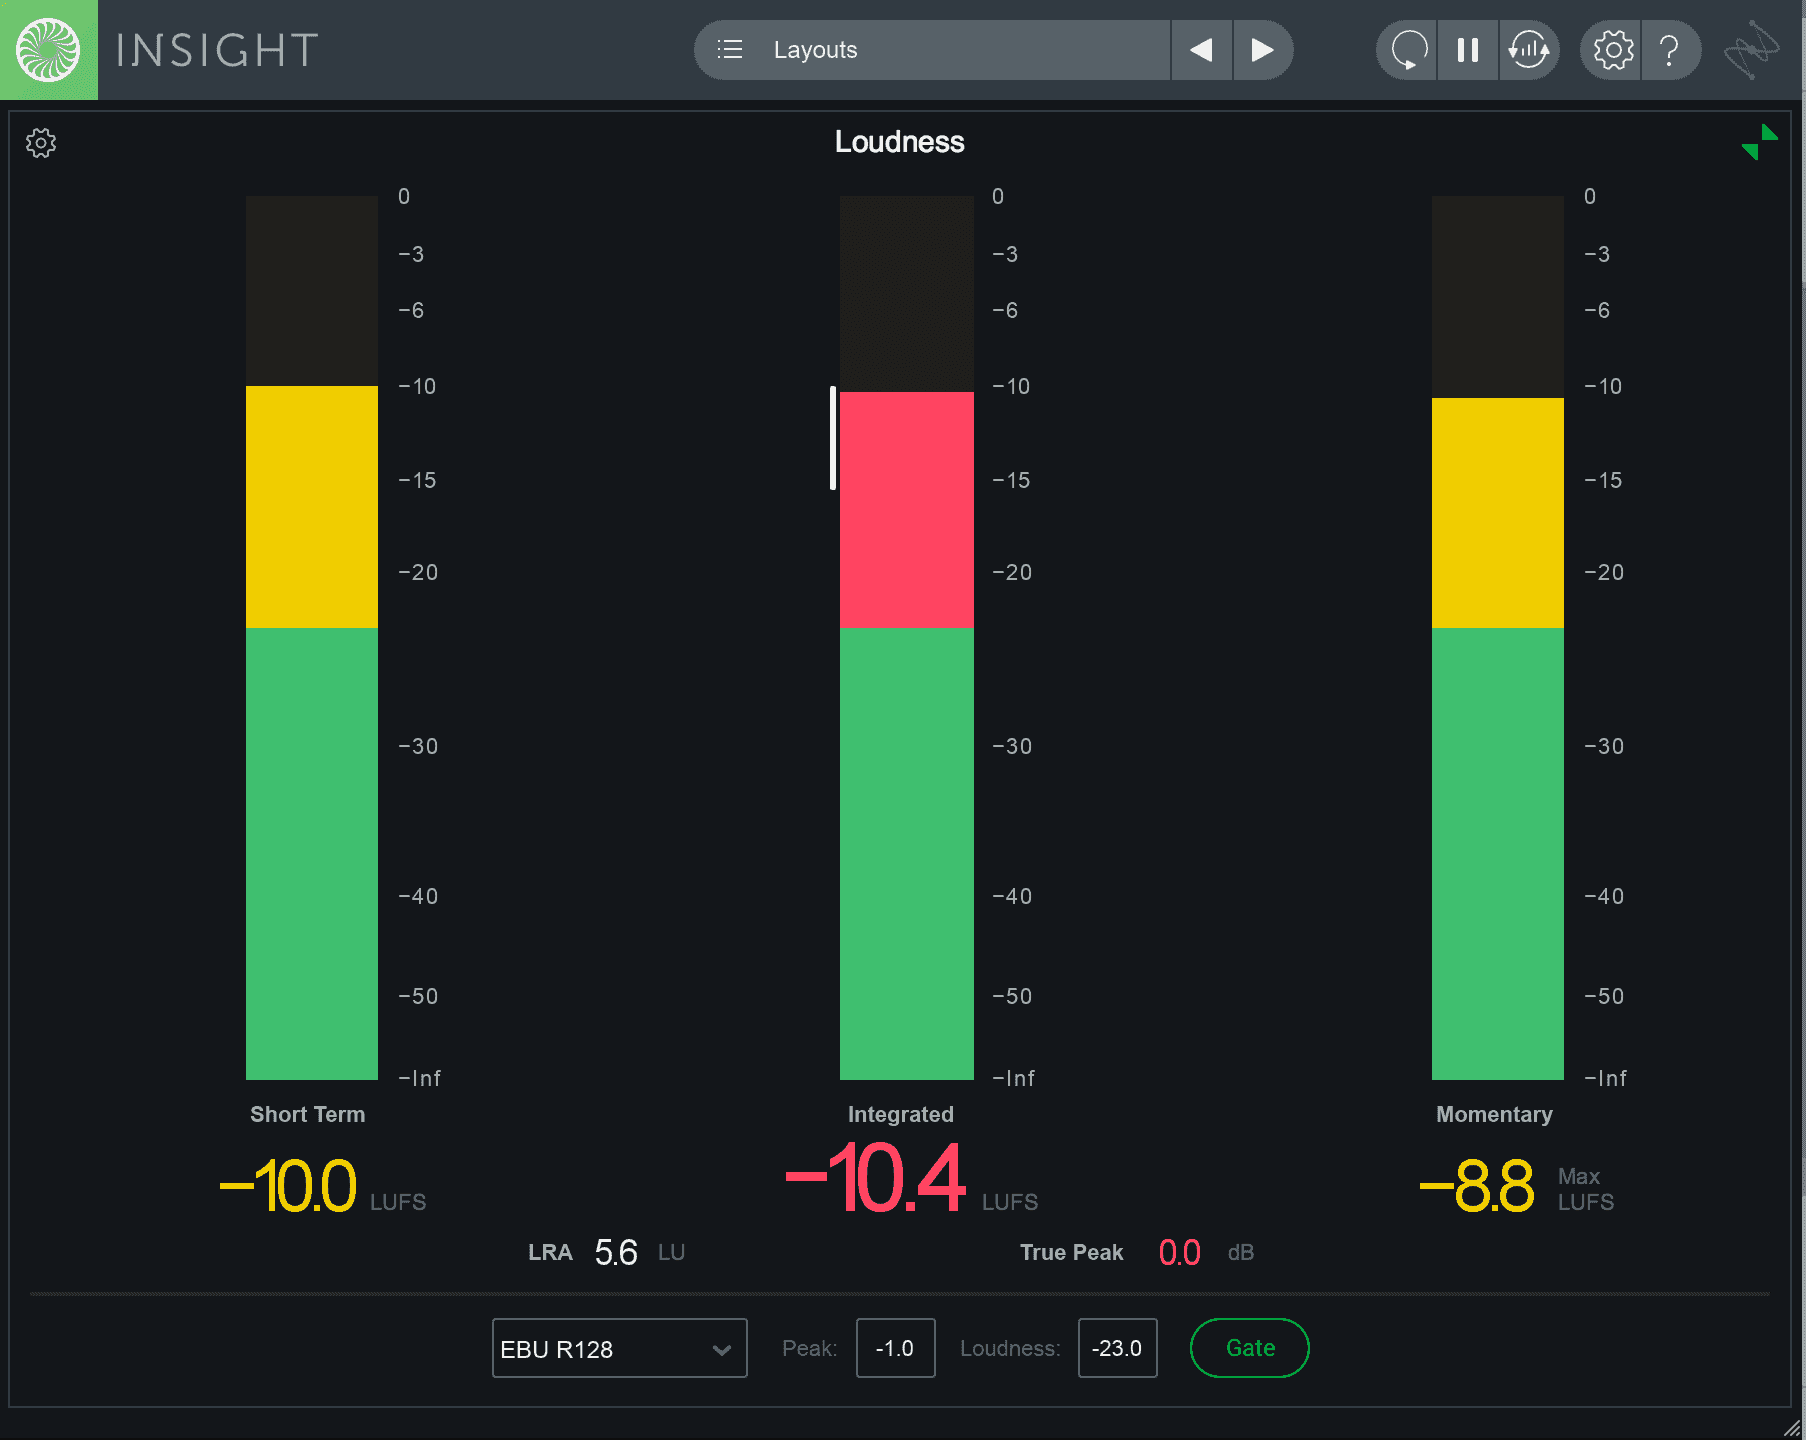Click the Integrated loudness meter bar
Image resolution: width=1806 pixels, height=1440 pixels.
(907, 638)
